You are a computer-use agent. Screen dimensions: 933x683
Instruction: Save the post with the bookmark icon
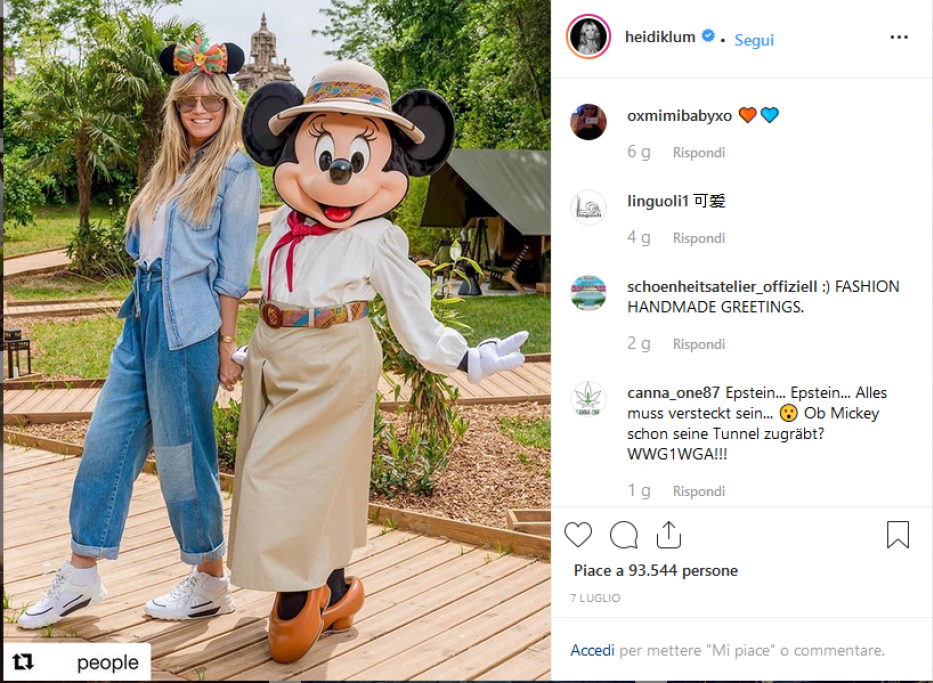[897, 534]
